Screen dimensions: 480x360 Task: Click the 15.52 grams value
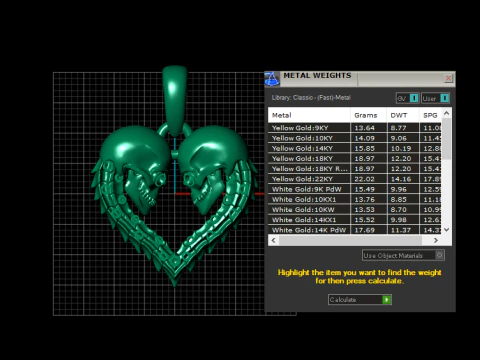pos(364,220)
